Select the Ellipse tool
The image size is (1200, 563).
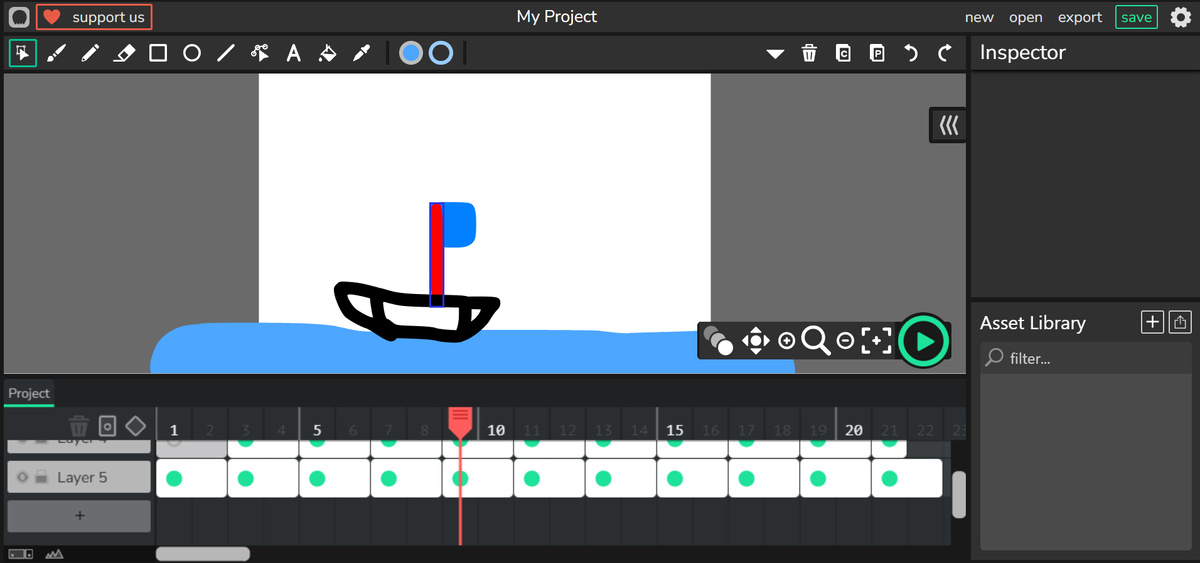pyautogui.click(x=192, y=53)
